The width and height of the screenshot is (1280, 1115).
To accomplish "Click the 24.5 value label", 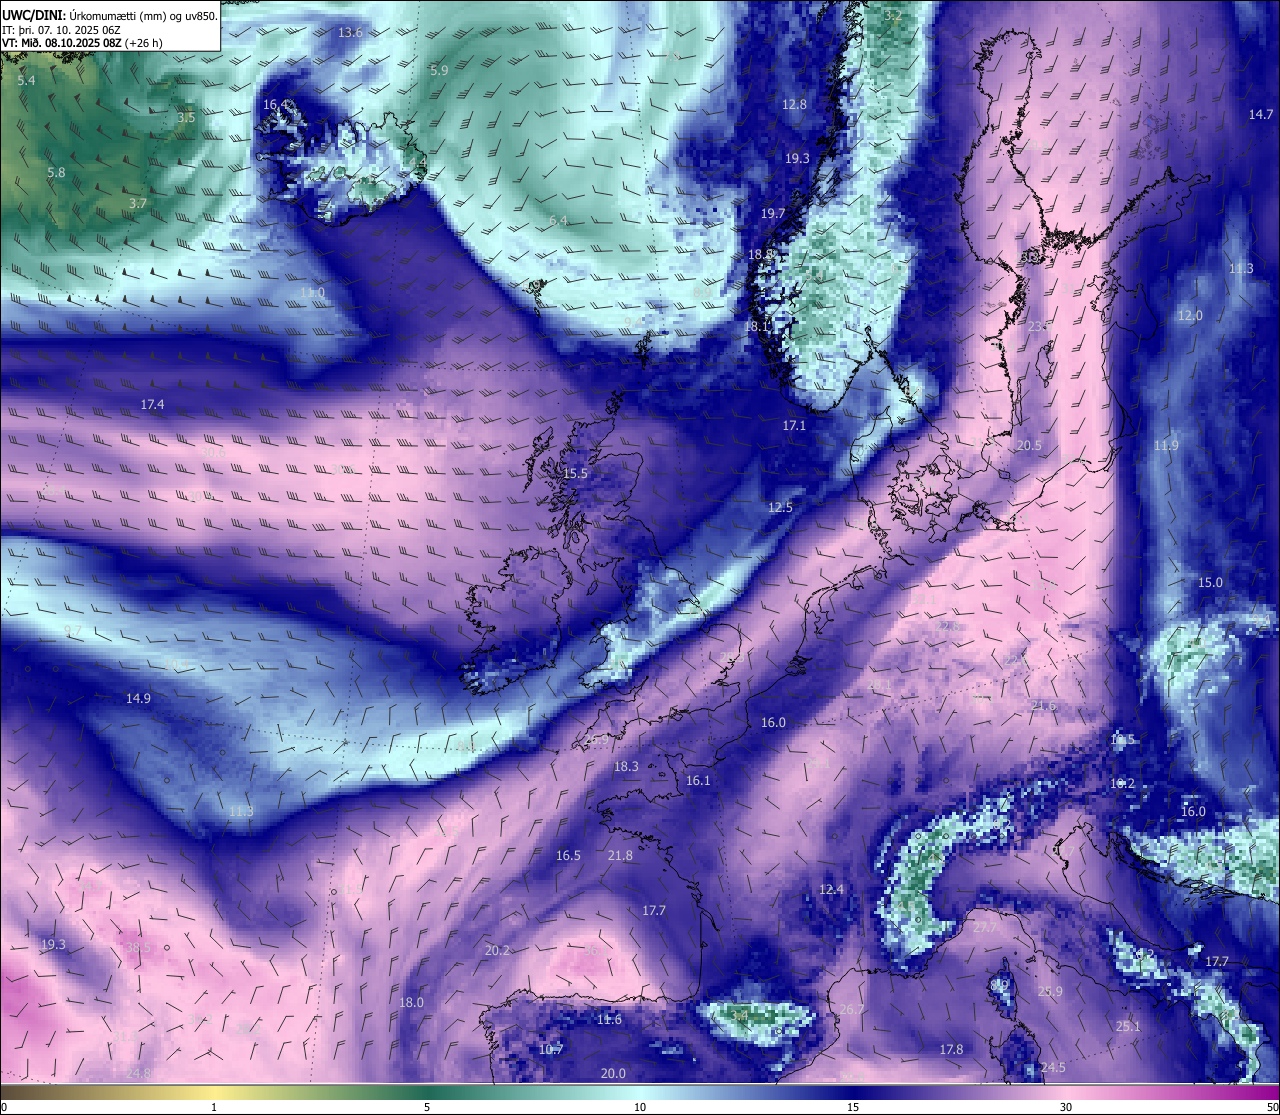I will [x=1053, y=1068].
